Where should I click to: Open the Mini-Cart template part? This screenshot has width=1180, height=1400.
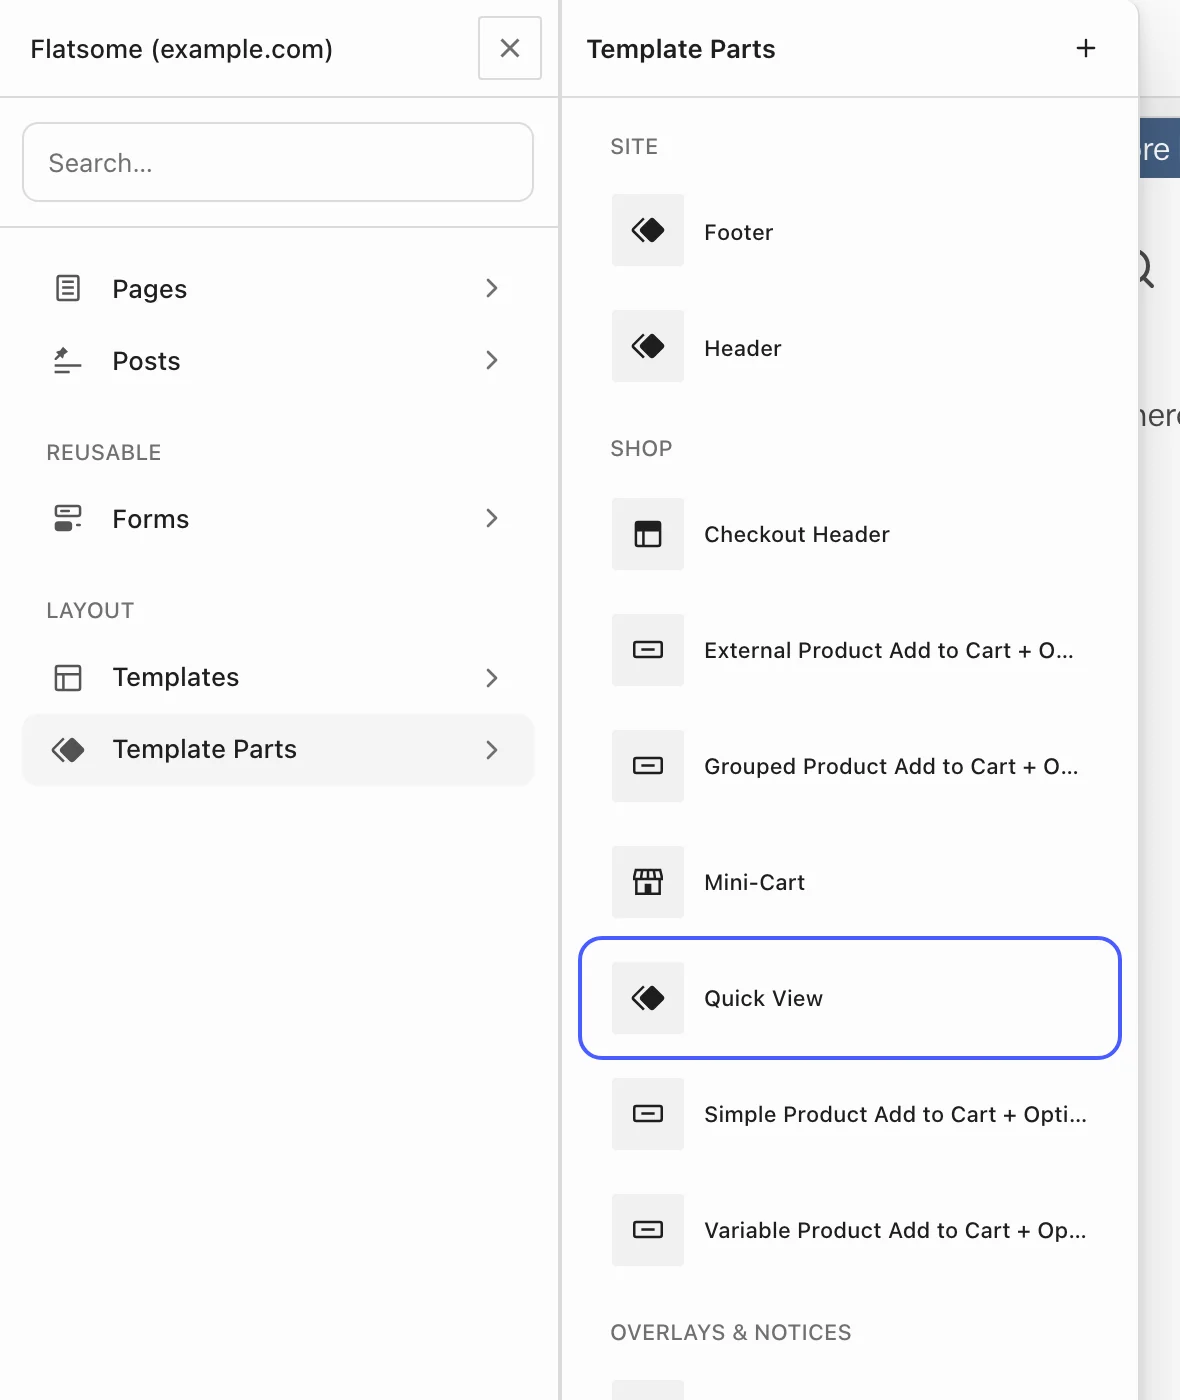coord(850,882)
